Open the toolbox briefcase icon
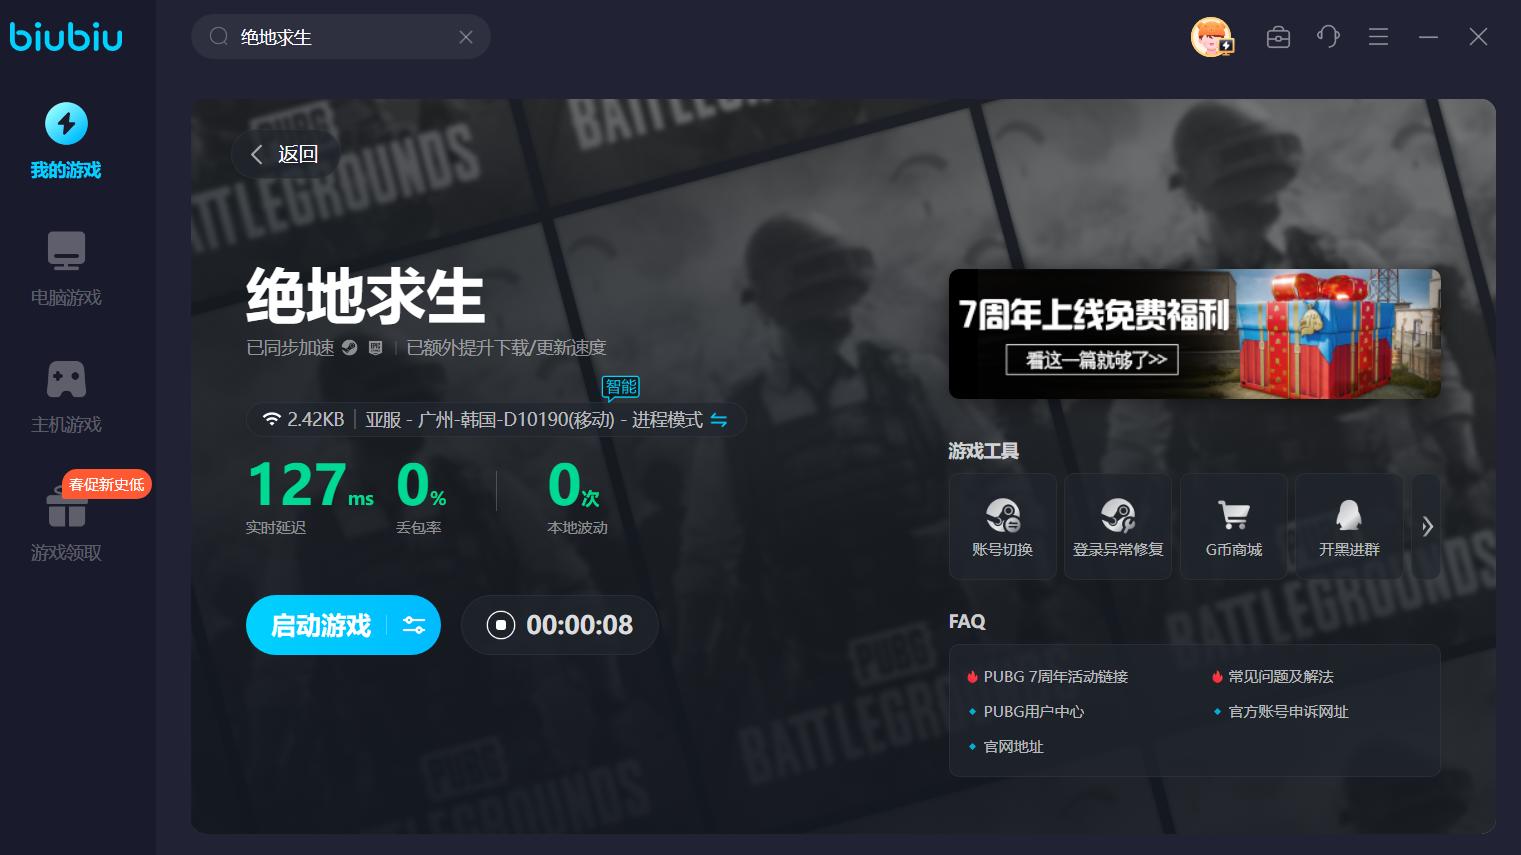The image size is (1521, 855). pos(1278,38)
